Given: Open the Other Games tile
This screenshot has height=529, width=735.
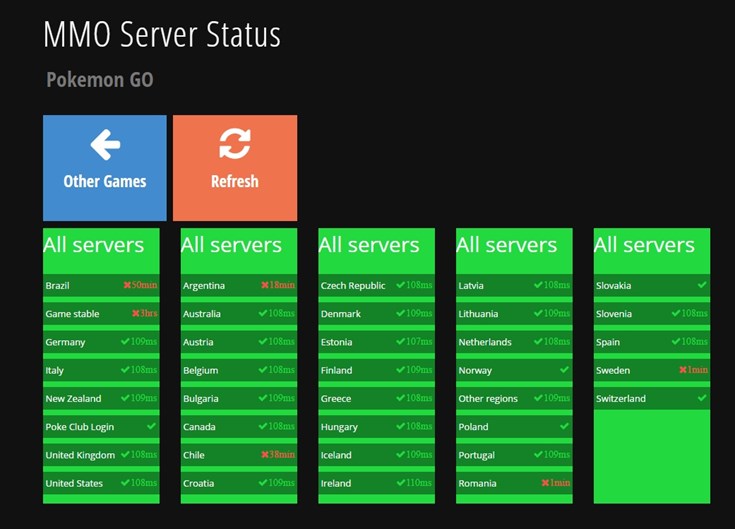Looking at the screenshot, I should 105,168.
